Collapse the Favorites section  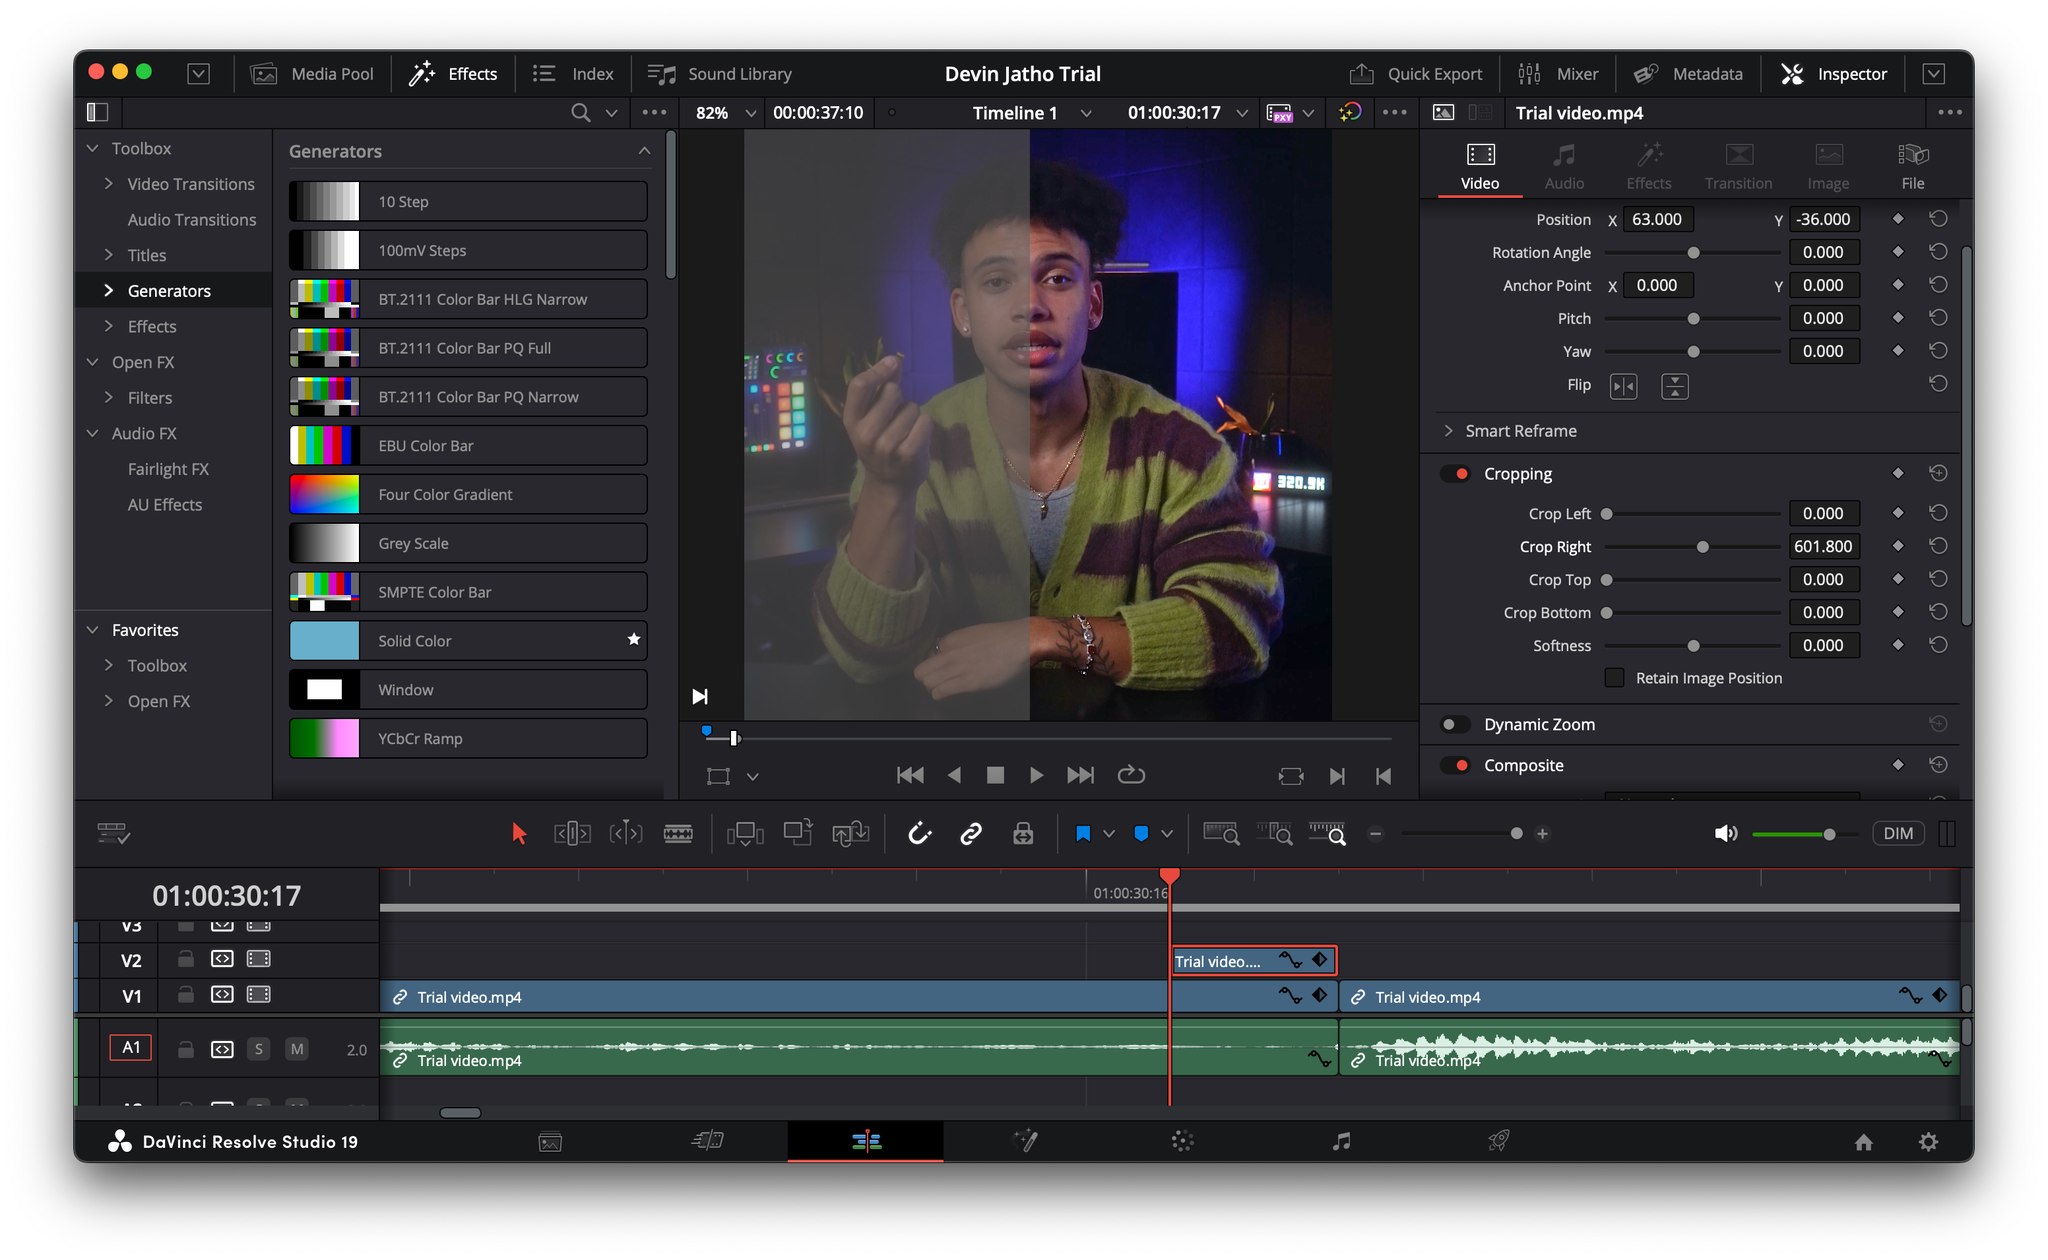[x=93, y=630]
